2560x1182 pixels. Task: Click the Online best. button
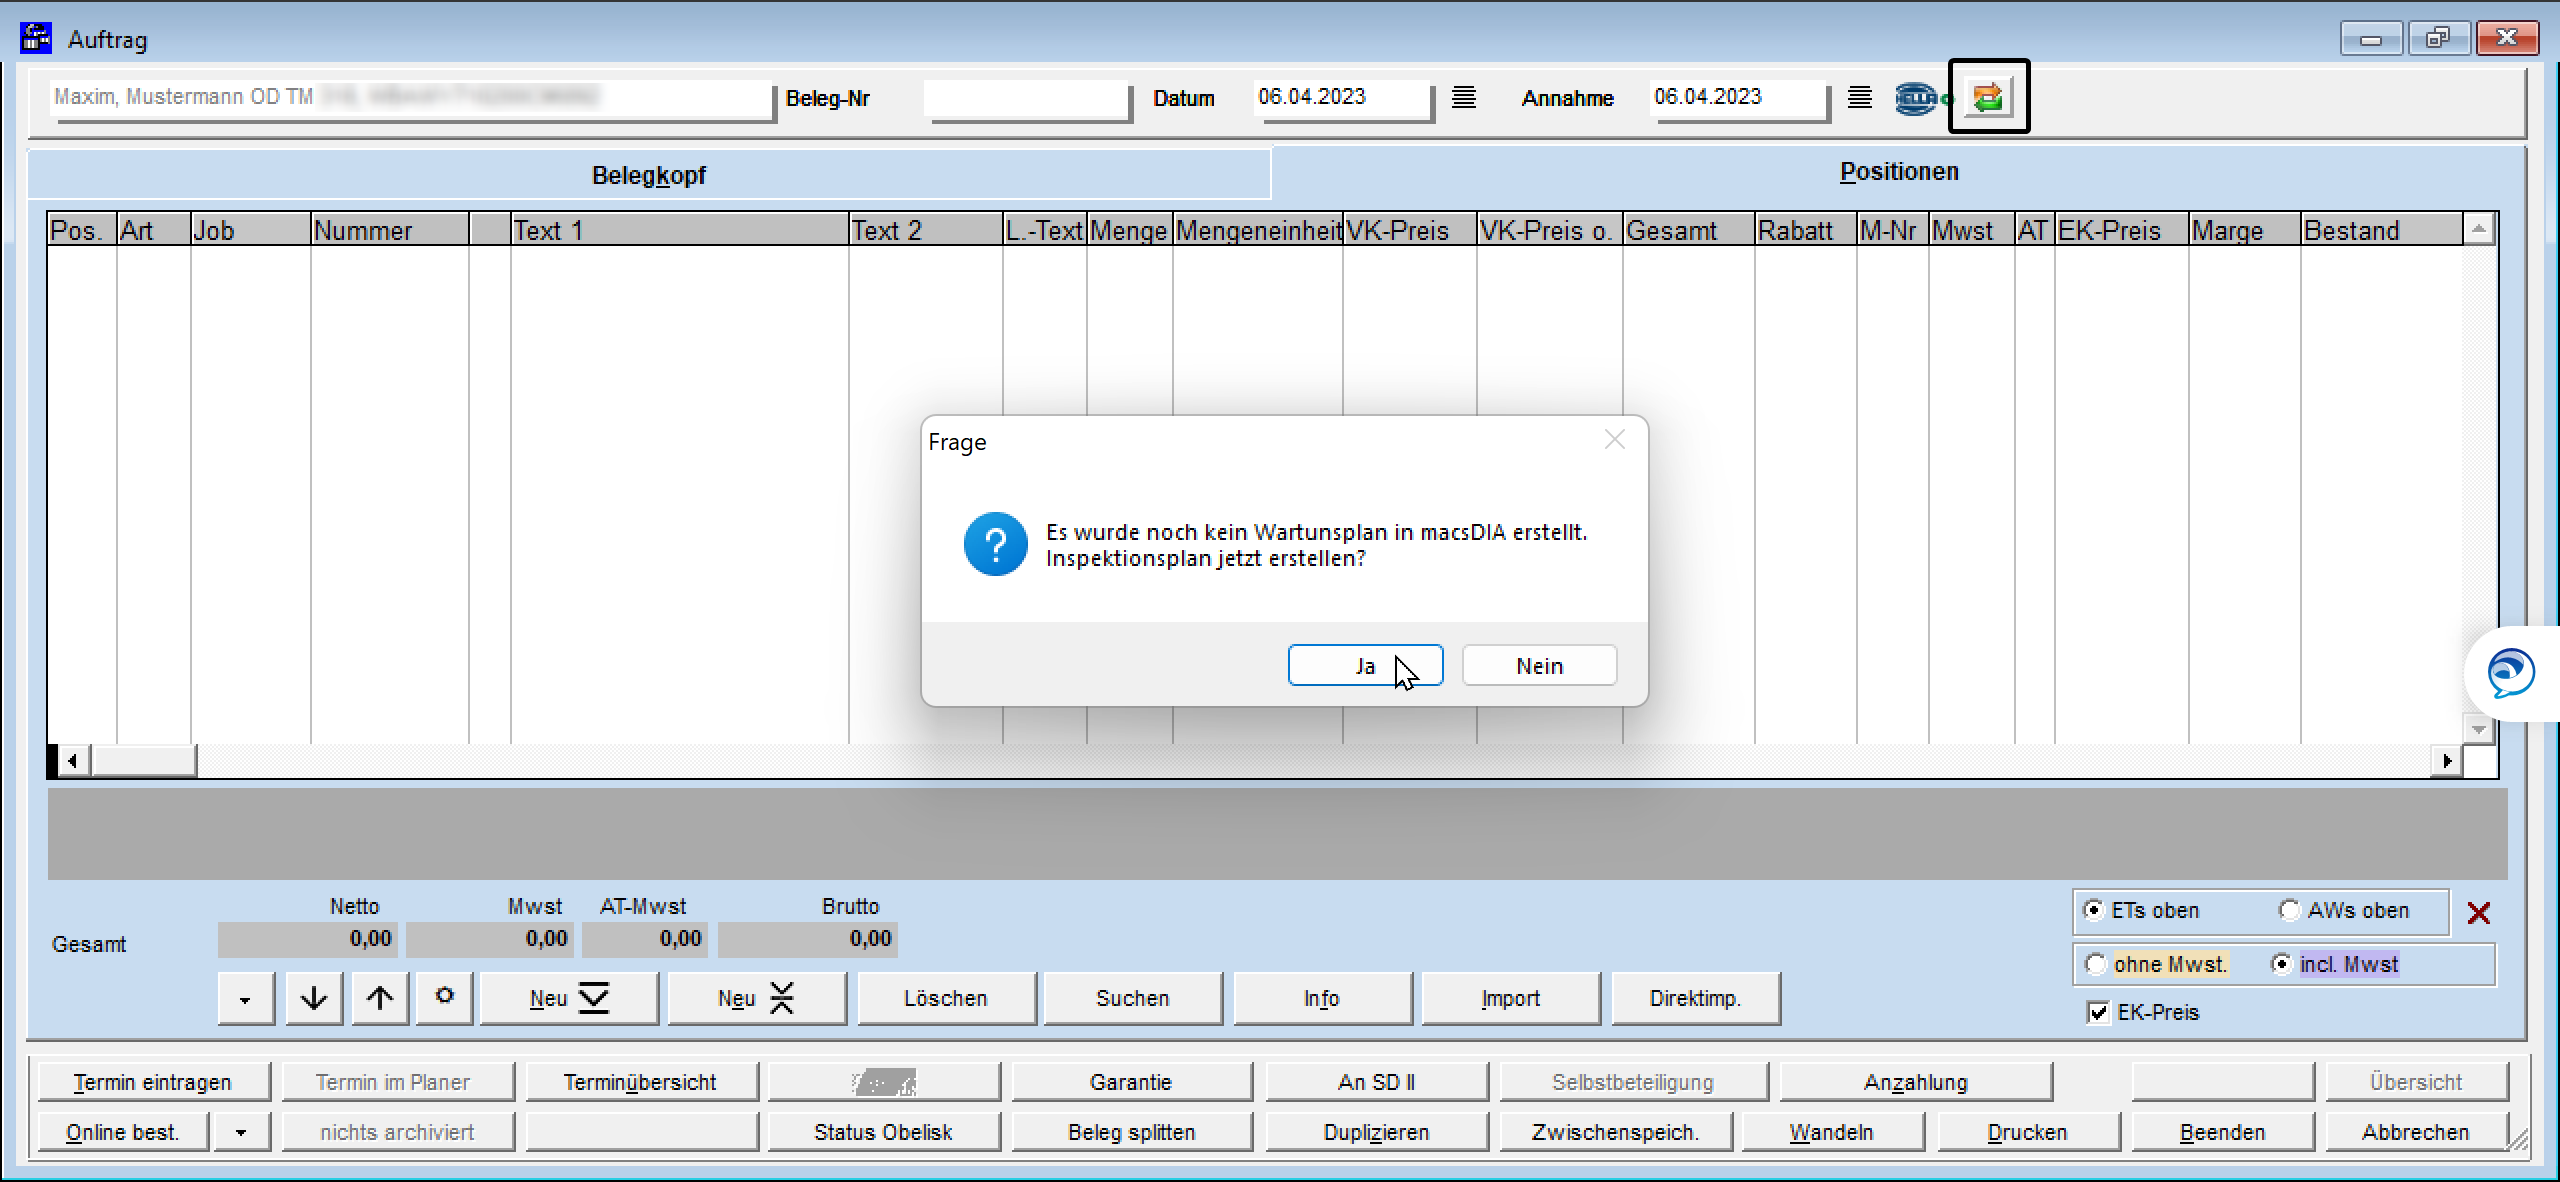123,1132
